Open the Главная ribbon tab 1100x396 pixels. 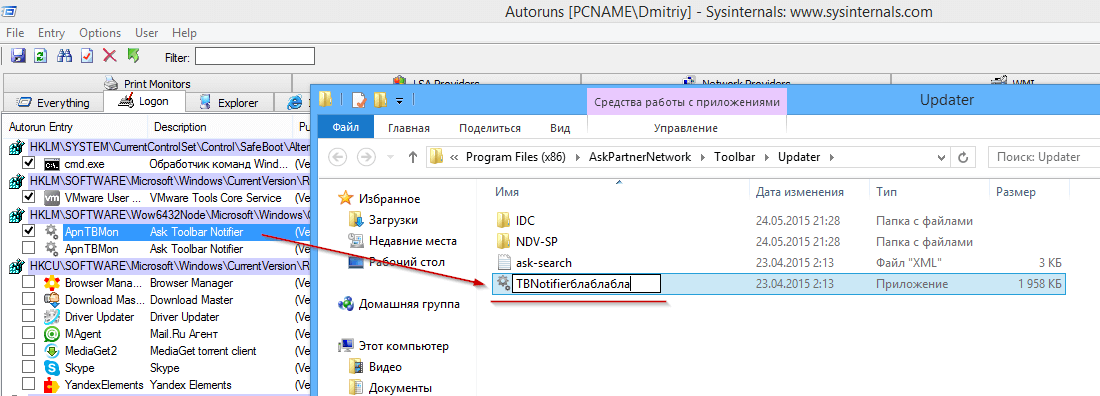[408, 128]
